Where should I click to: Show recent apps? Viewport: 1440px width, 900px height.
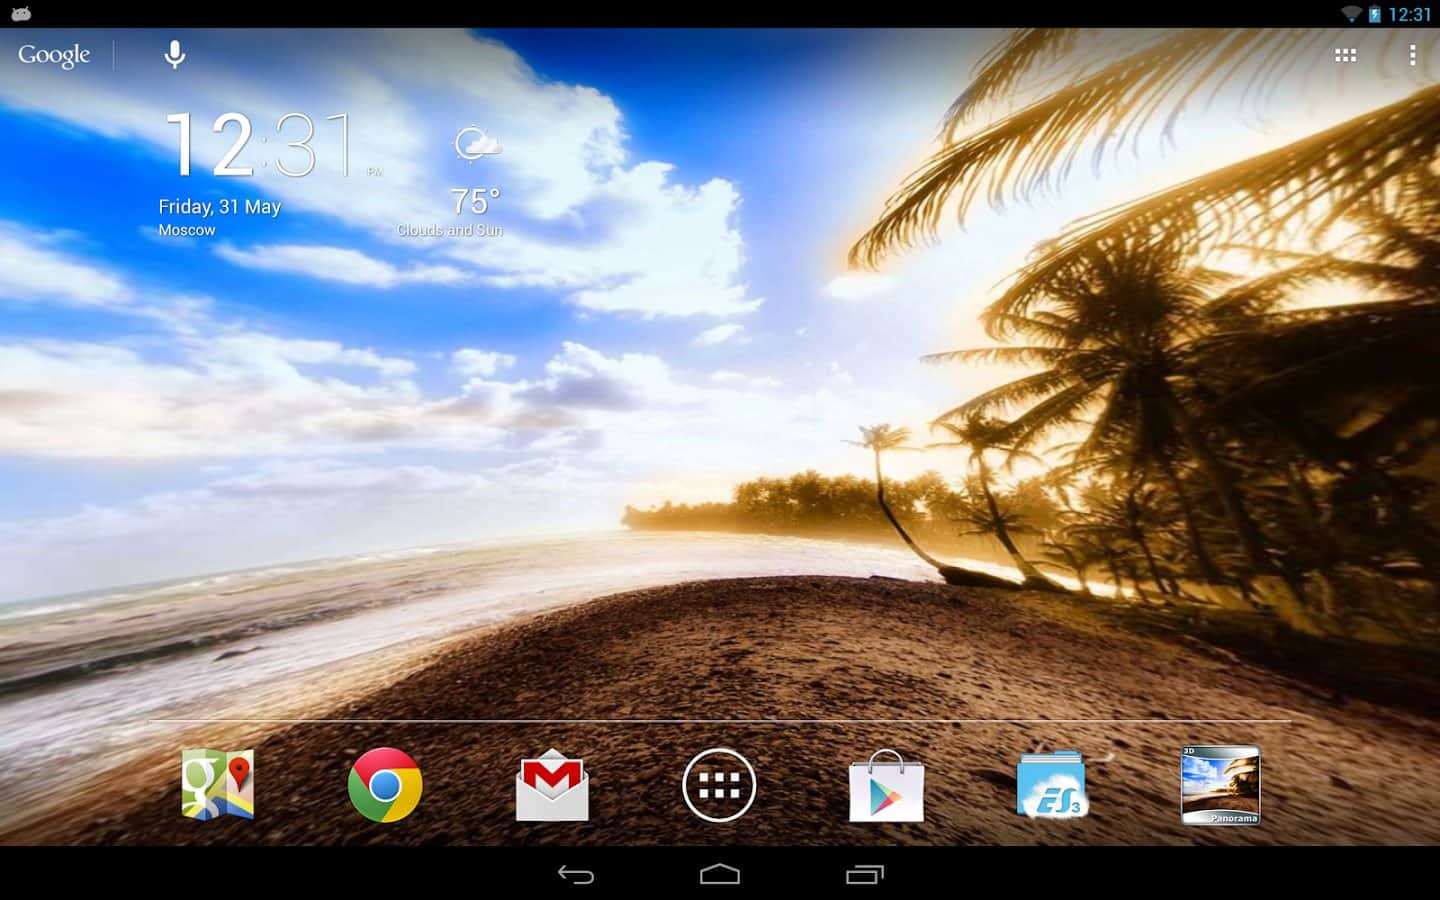tap(865, 875)
